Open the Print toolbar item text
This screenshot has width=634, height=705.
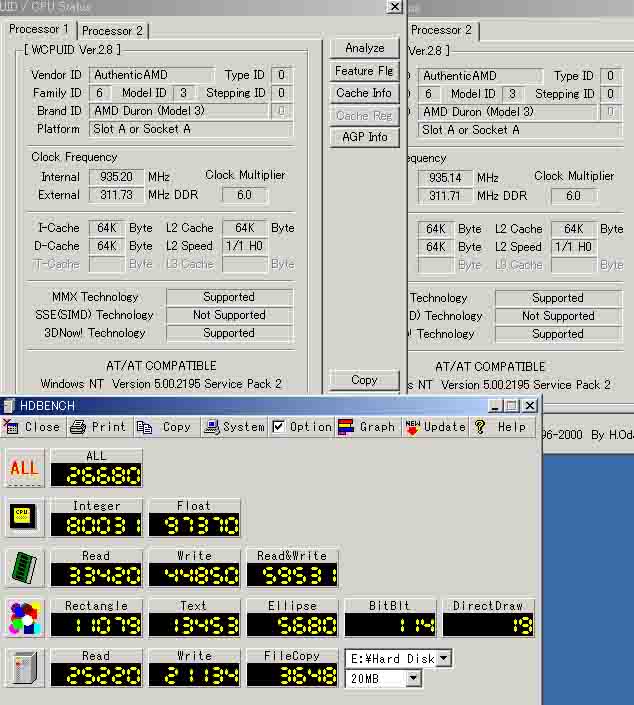[x=108, y=427]
